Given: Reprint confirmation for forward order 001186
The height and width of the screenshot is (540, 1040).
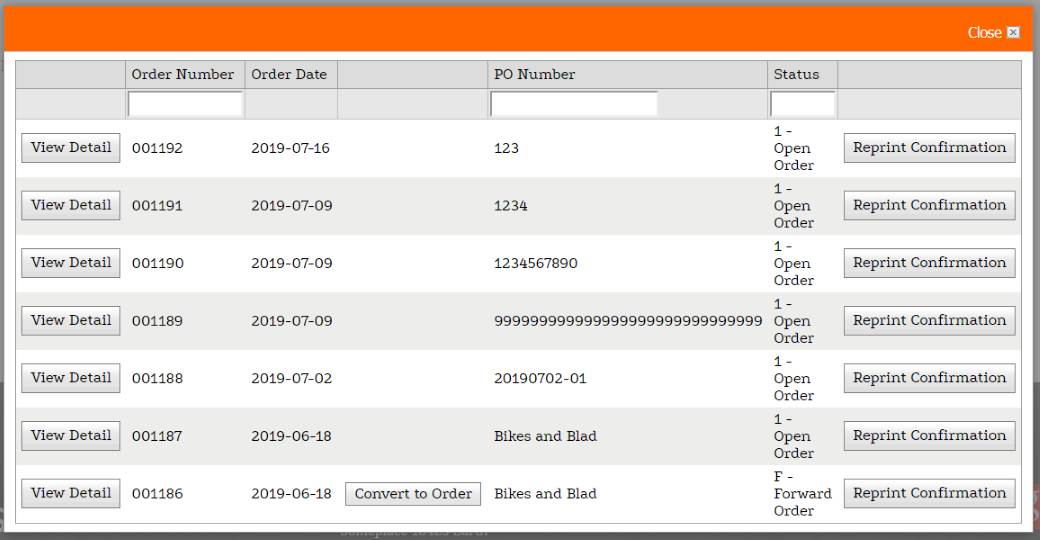Looking at the screenshot, I should pos(929,493).
